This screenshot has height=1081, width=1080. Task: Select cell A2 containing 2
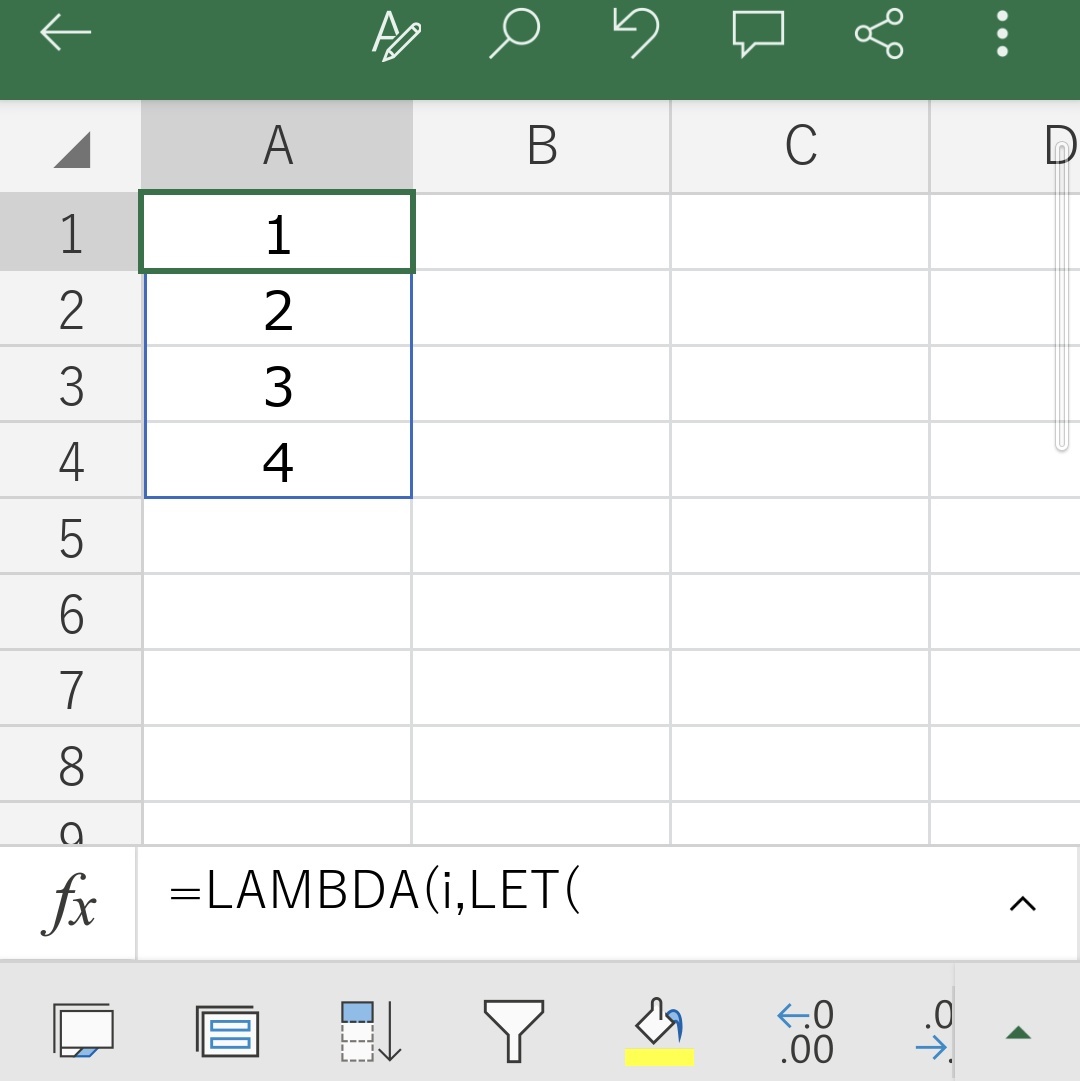pyautogui.click(x=277, y=309)
